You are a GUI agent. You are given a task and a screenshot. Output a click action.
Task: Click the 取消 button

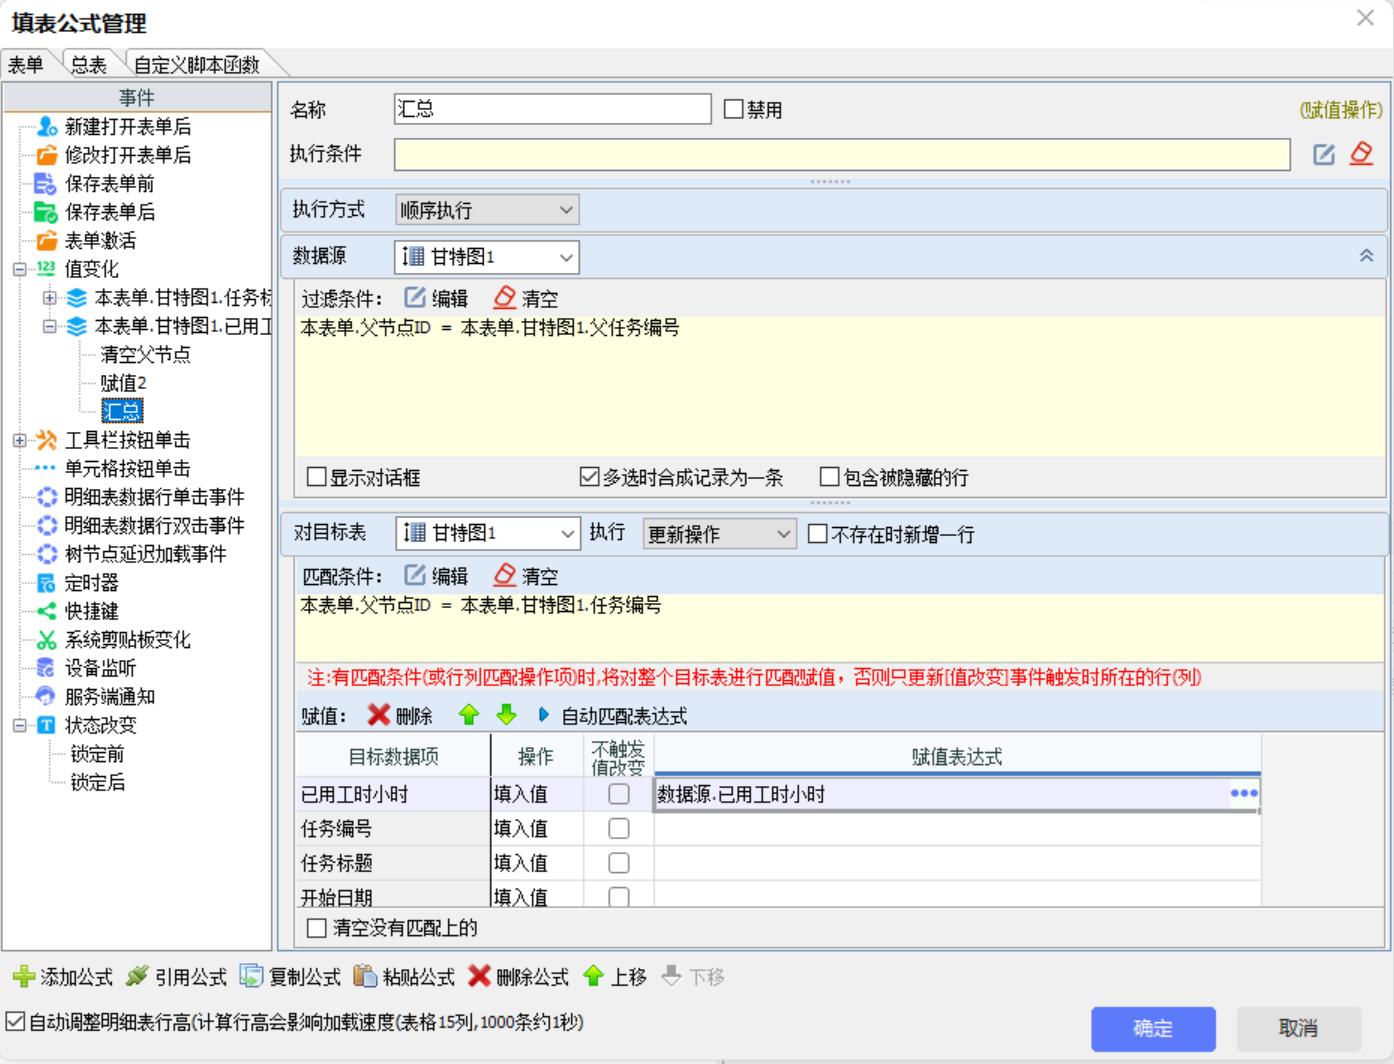(1297, 1028)
